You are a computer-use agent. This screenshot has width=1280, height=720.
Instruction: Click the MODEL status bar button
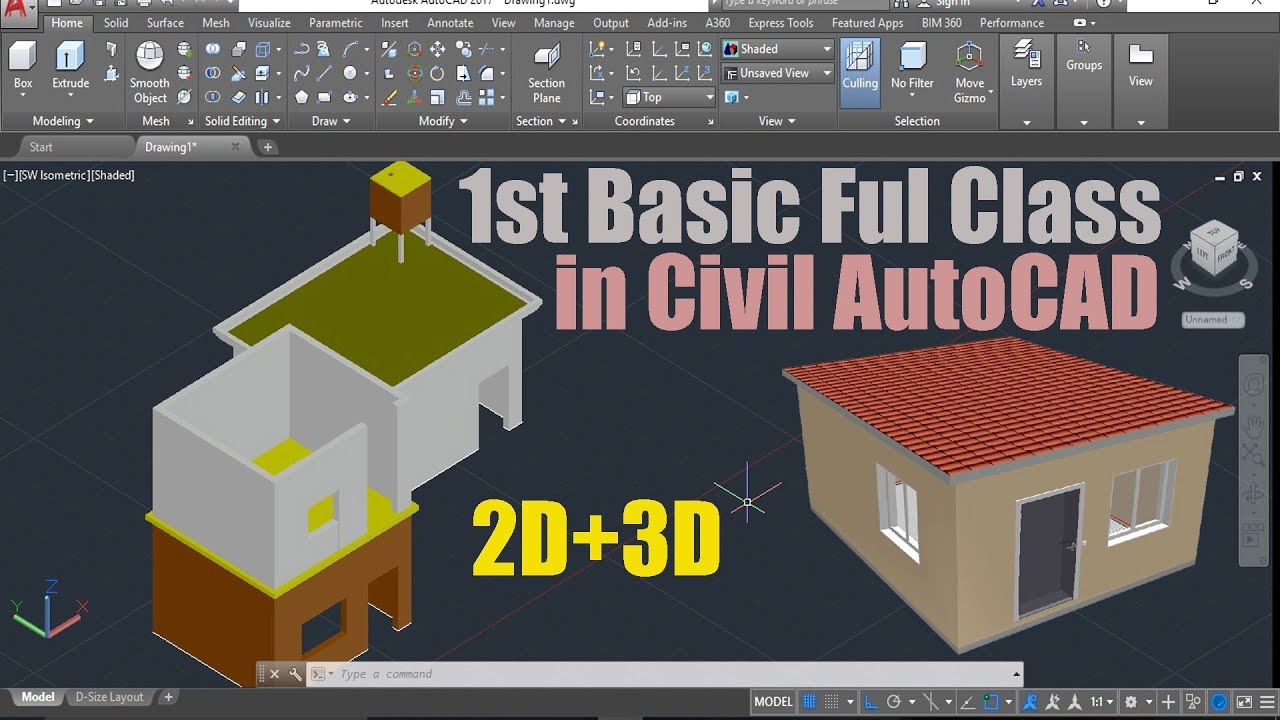773,702
